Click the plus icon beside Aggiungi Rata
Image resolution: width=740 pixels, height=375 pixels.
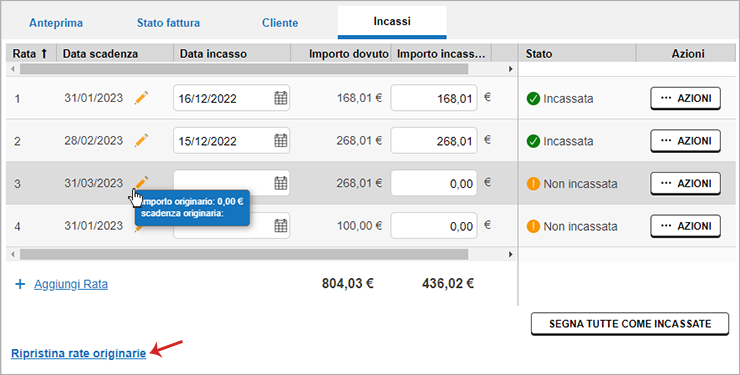pyautogui.click(x=20, y=284)
